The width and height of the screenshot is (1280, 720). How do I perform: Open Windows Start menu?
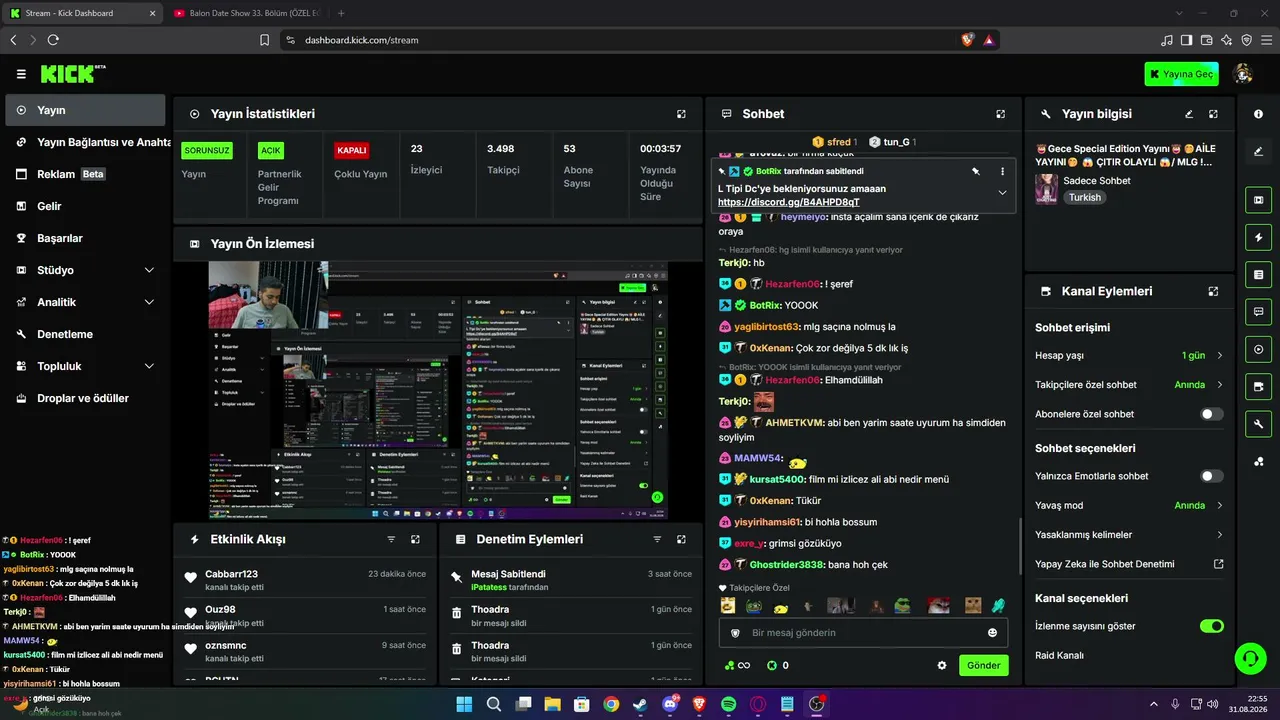464,704
